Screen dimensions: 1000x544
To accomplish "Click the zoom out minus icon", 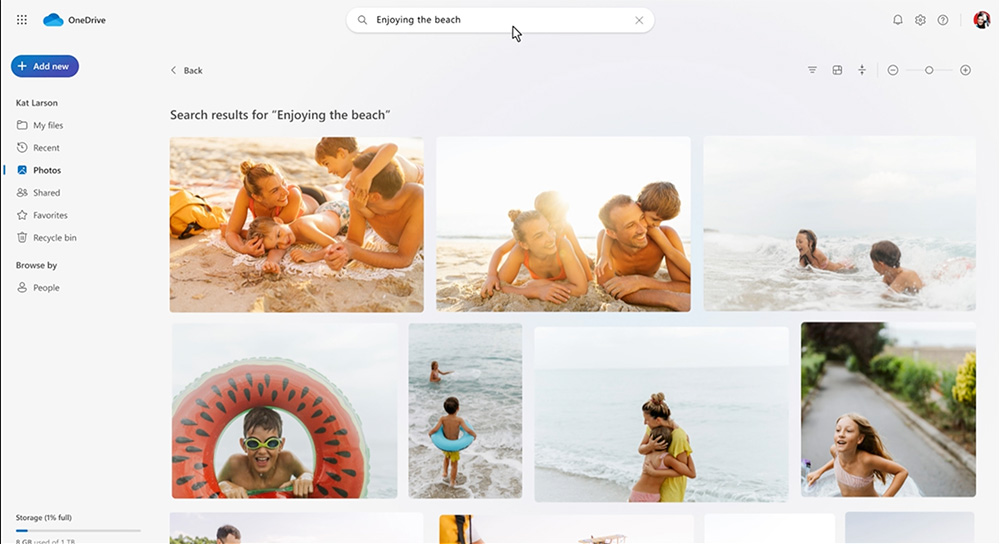I will point(893,70).
